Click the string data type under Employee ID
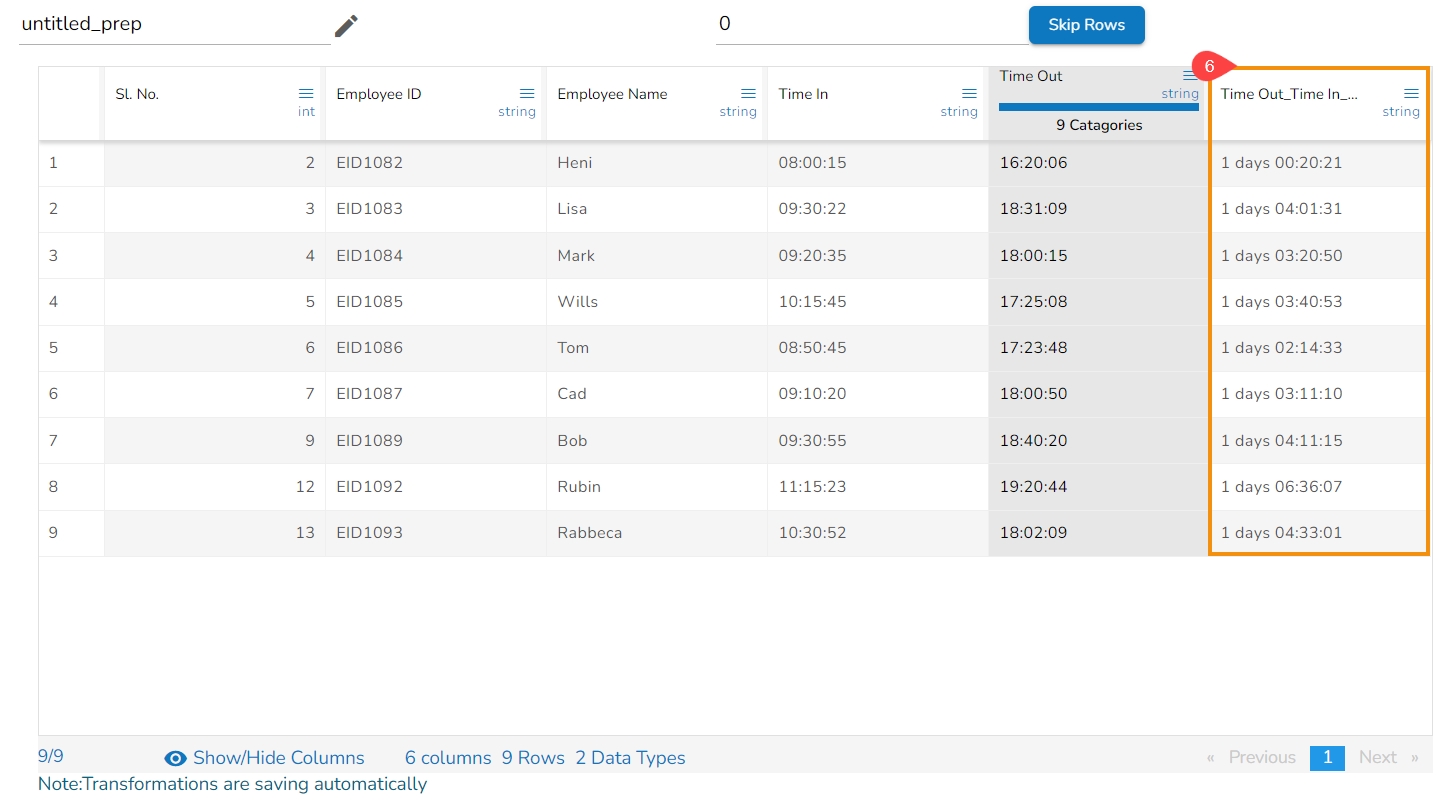This screenshot has height=802, width=1449. (x=517, y=112)
